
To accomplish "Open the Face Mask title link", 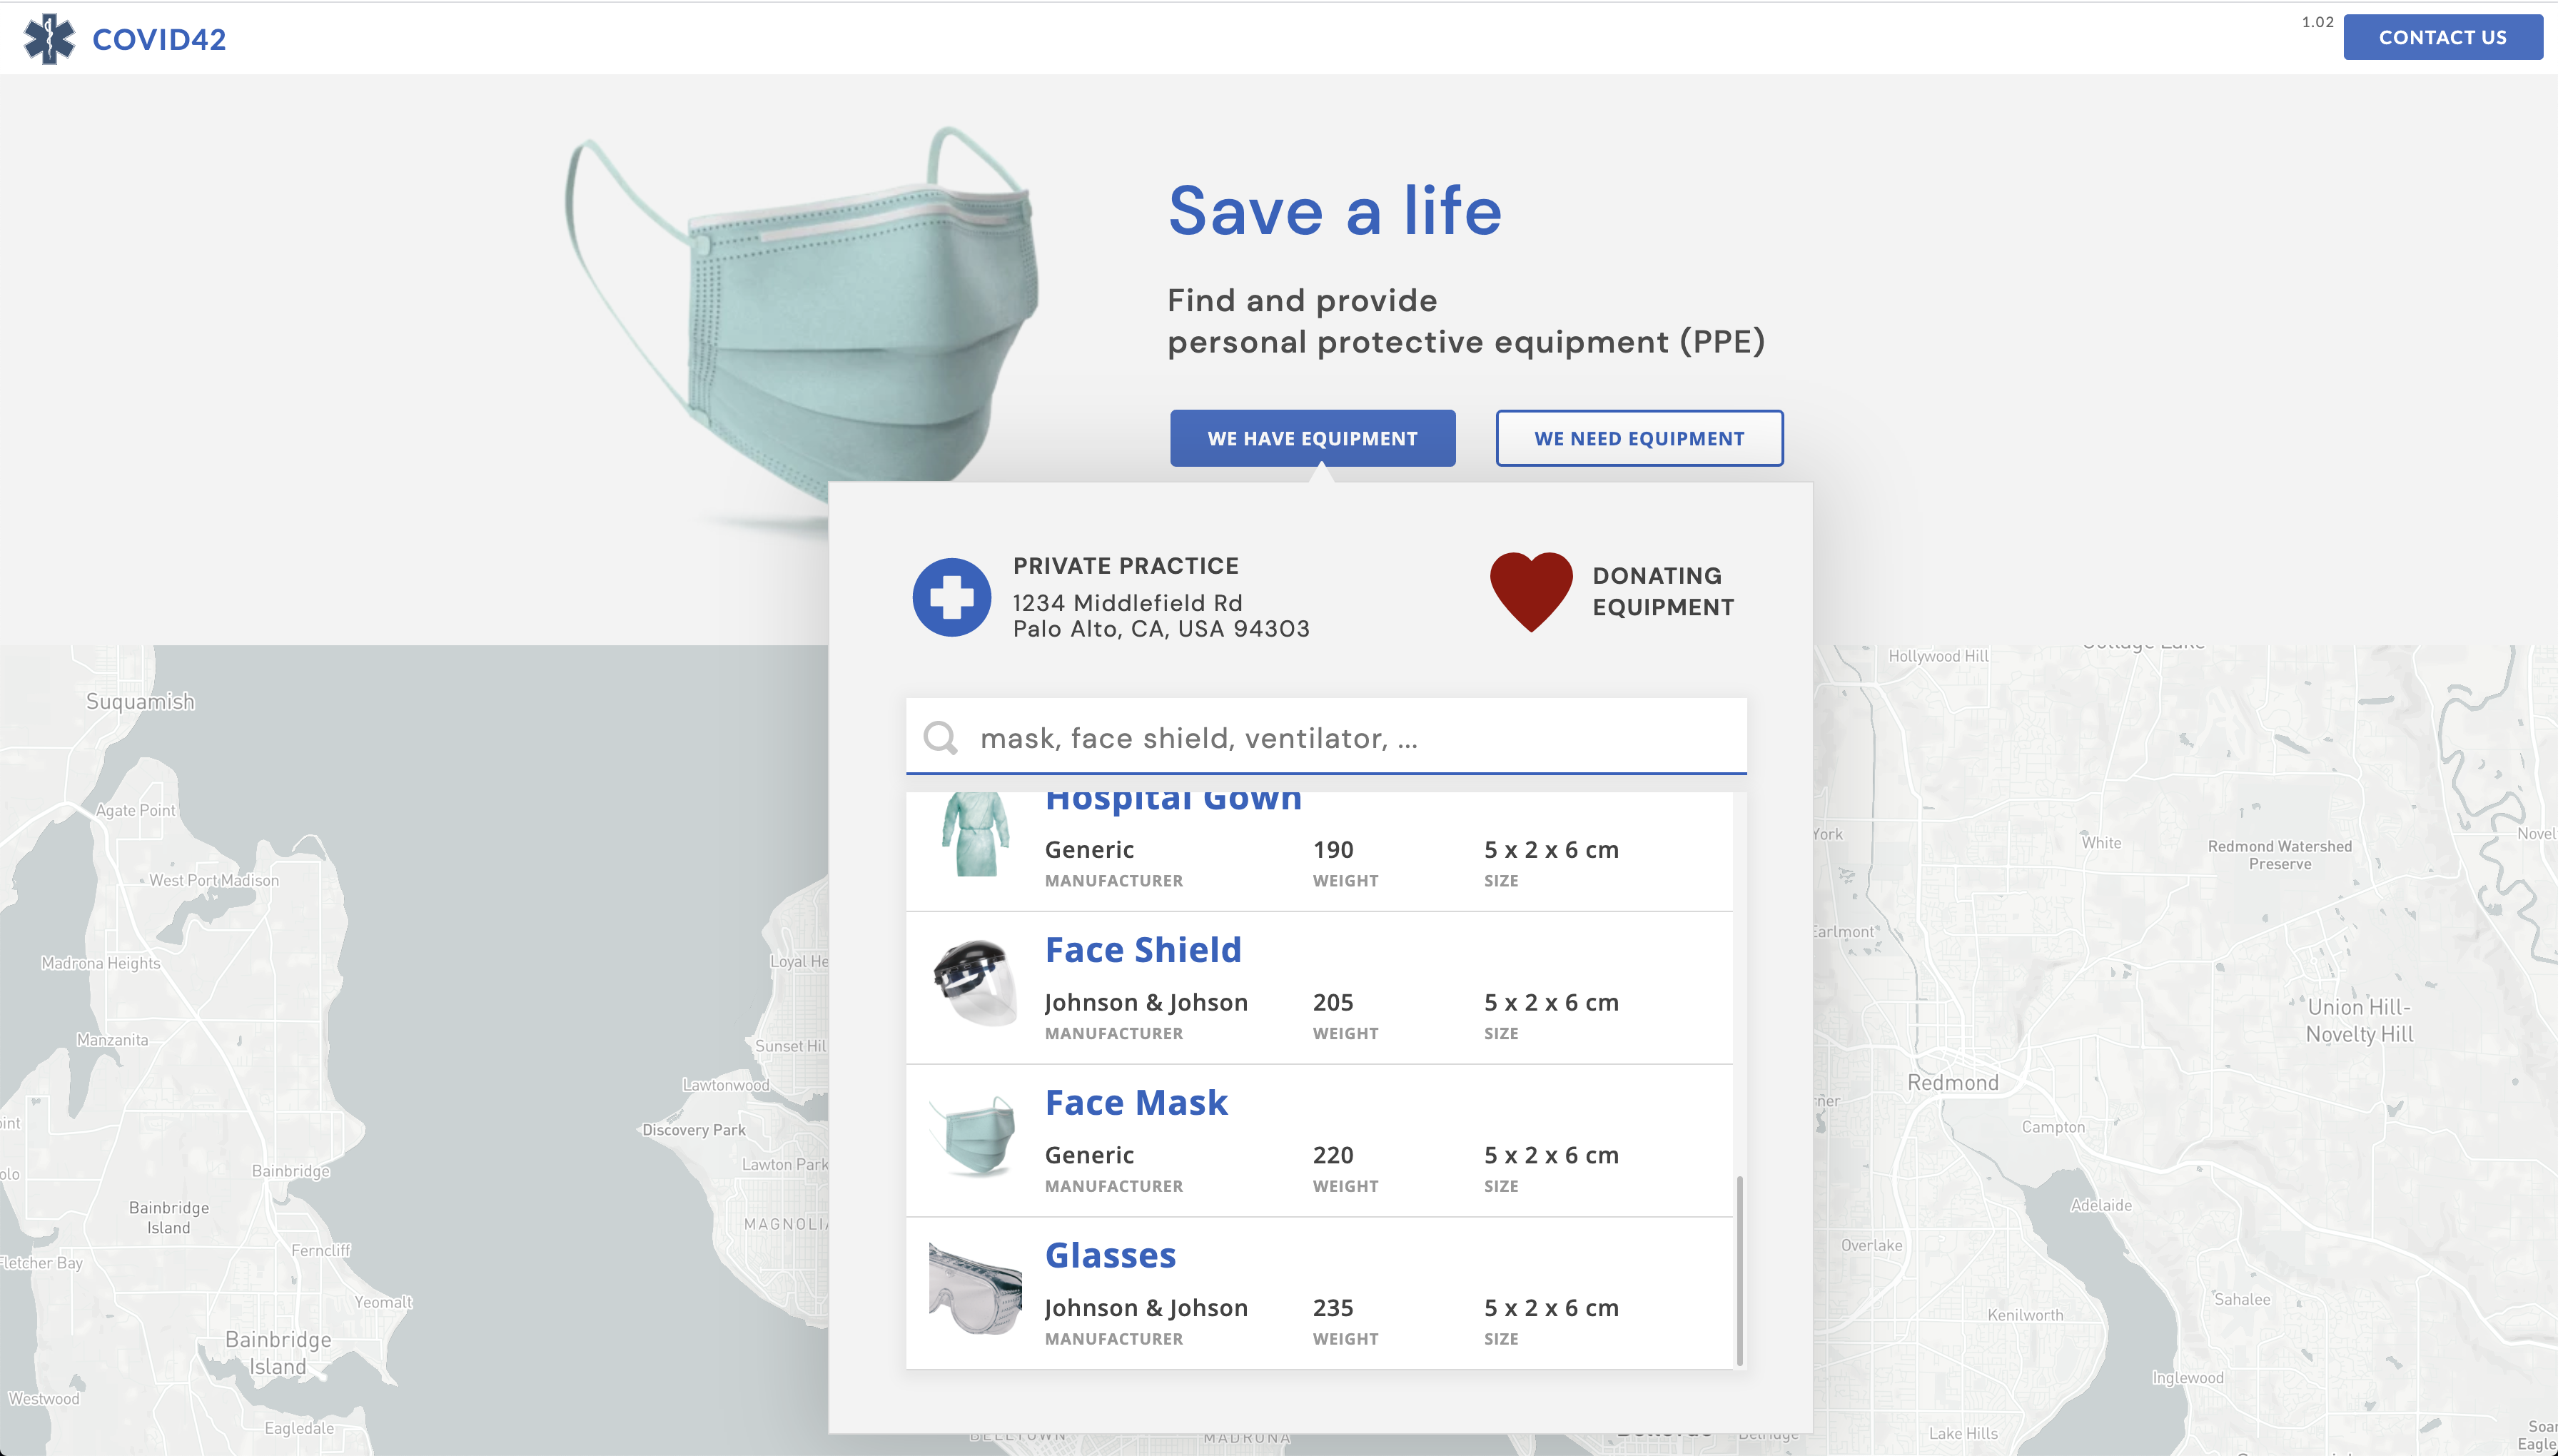I will click(1136, 1102).
